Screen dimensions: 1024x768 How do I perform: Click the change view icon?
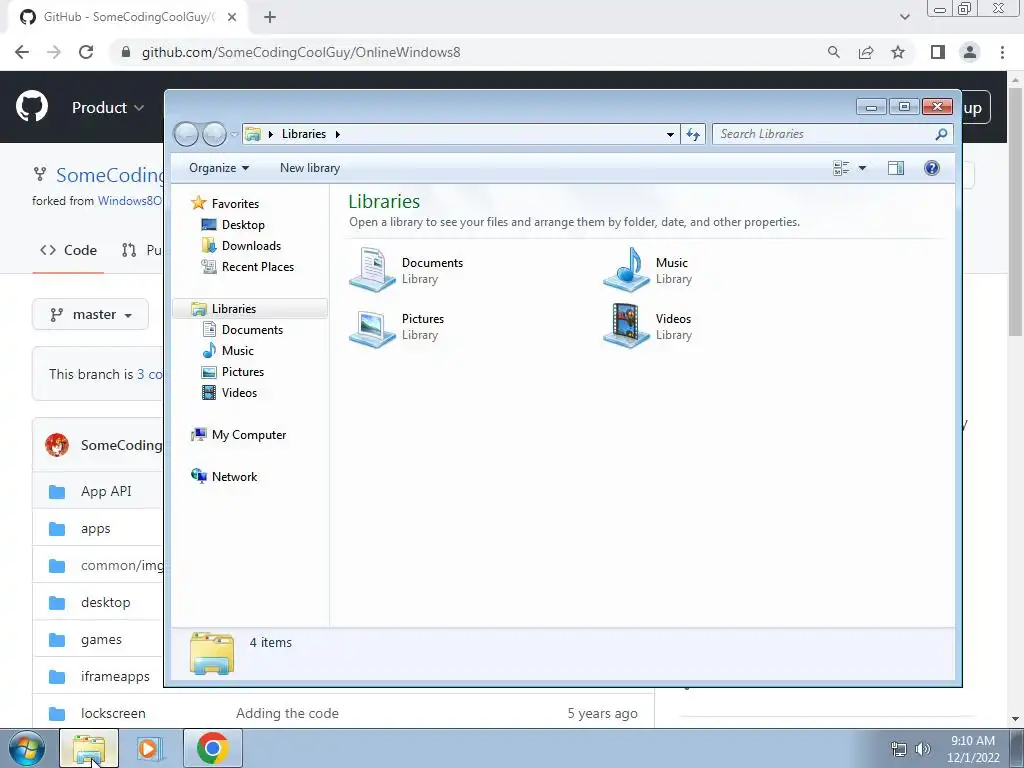pyautogui.click(x=841, y=168)
